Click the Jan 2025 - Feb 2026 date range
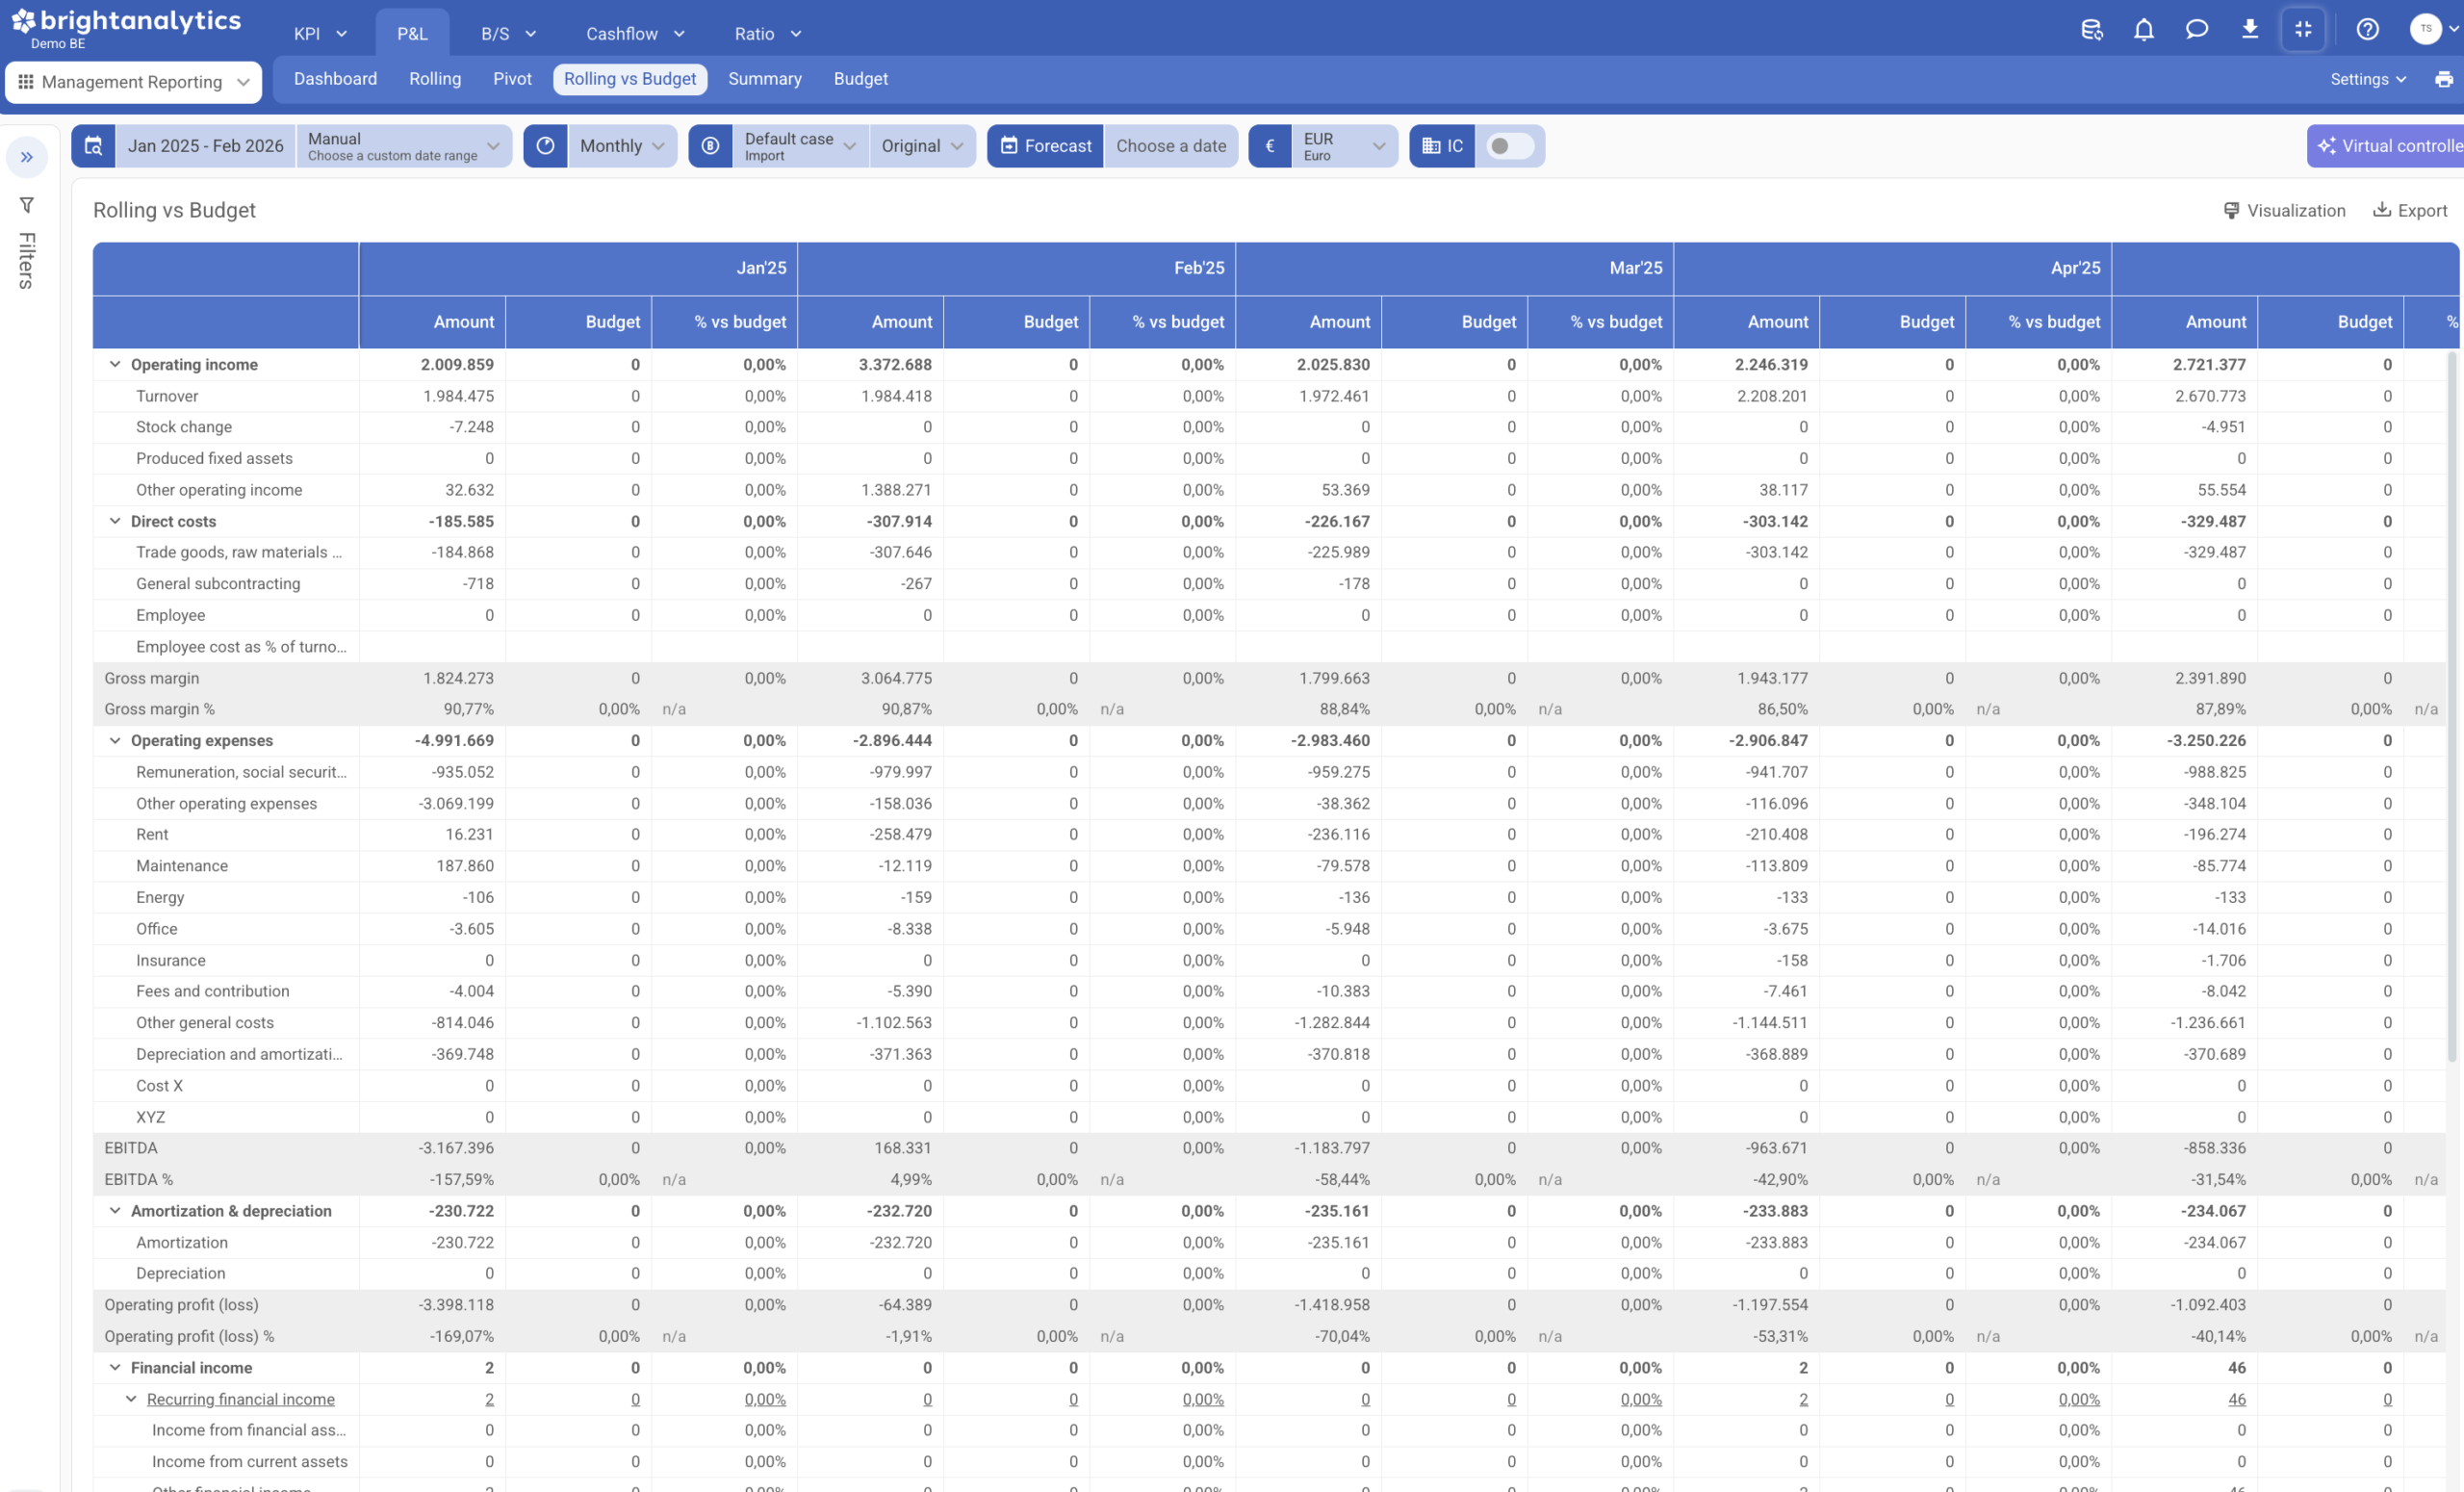The image size is (2464, 1492). (206, 146)
